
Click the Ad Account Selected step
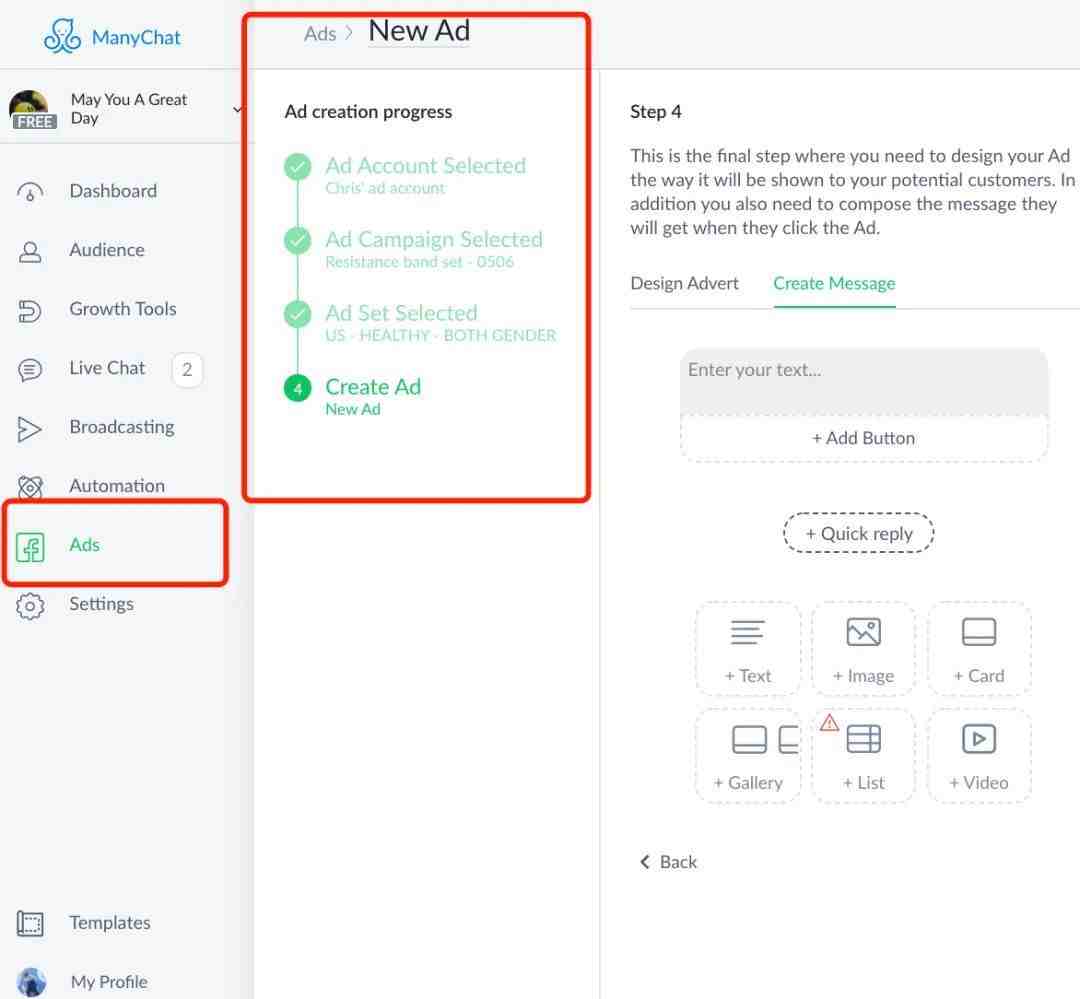pyautogui.click(x=425, y=166)
